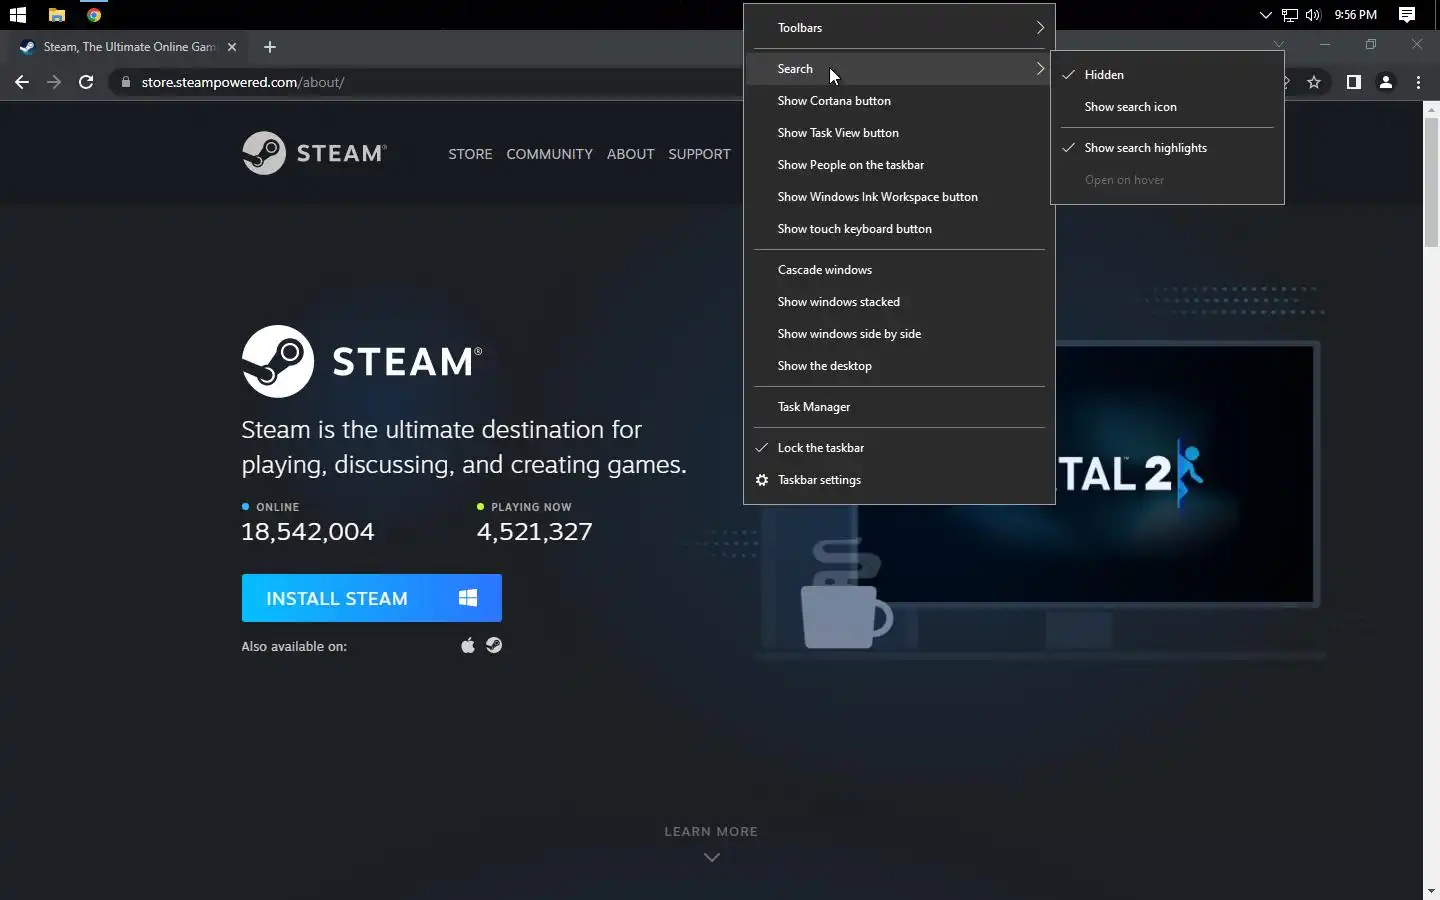Open the Chrome three-dot menu
Viewport: 1440px width, 900px height.
[x=1418, y=82]
